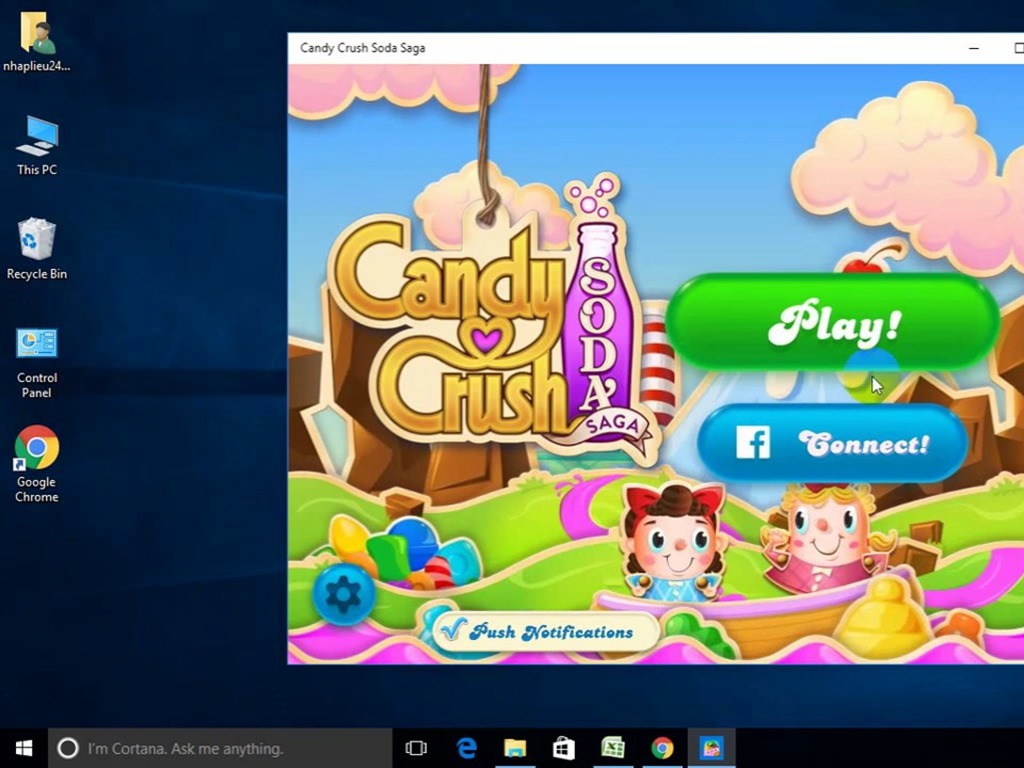Screen dimensions: 1024x768
Task: Open the blue gear settings icon
Action: click(x=343, y=594)
